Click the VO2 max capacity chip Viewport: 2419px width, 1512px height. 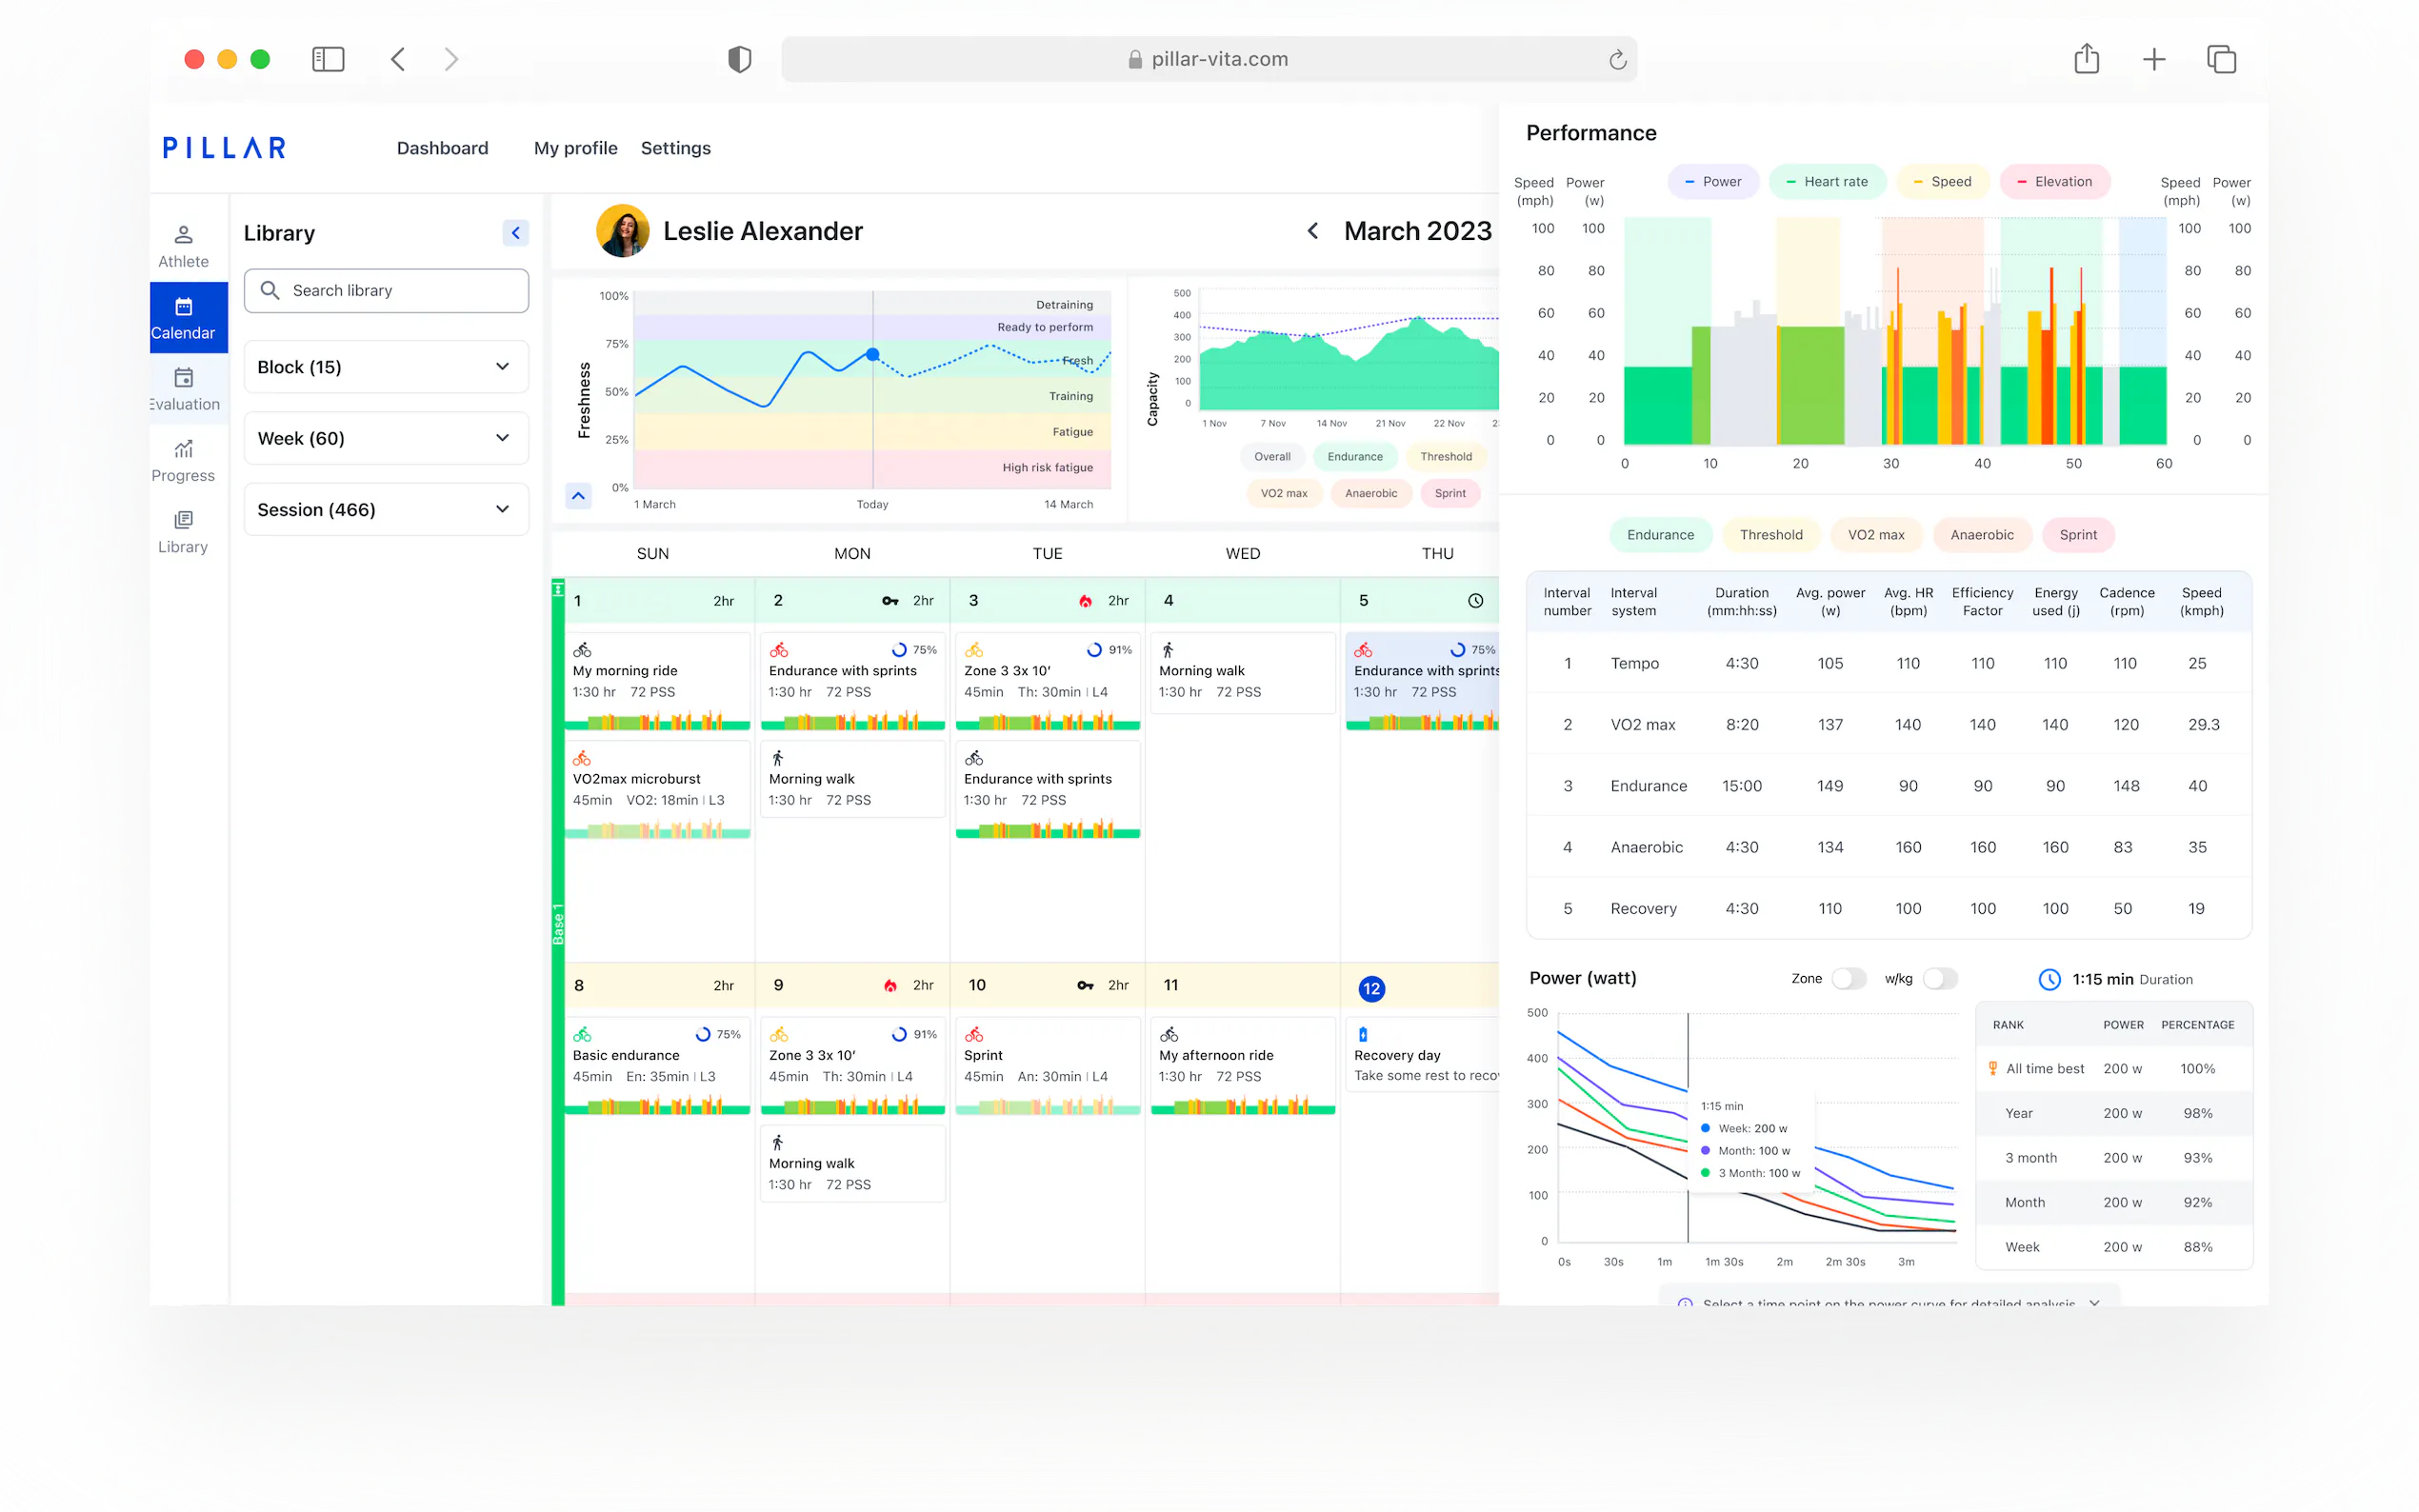click(1283, 493)
